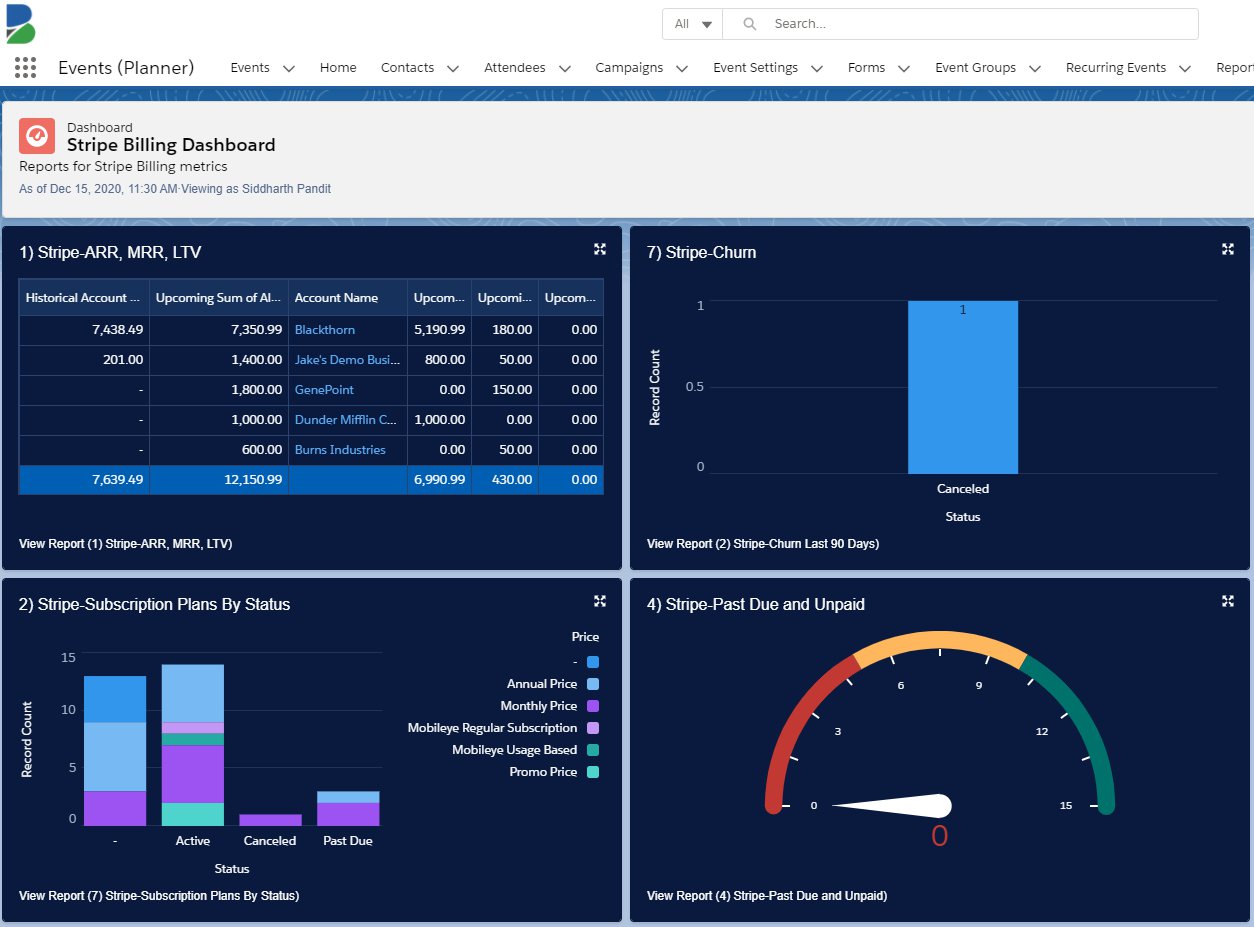
Task: Open the All search scope dropdown
Action: [x=692, y=24]
